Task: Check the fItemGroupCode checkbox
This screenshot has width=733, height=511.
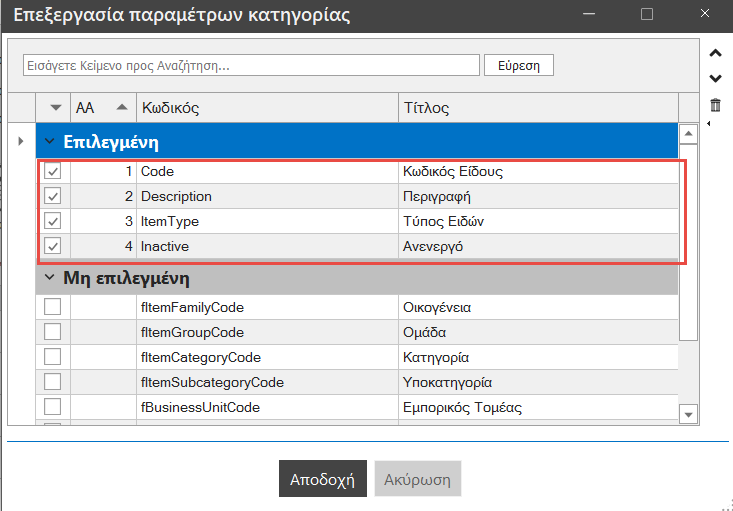Action: (52, 332)
